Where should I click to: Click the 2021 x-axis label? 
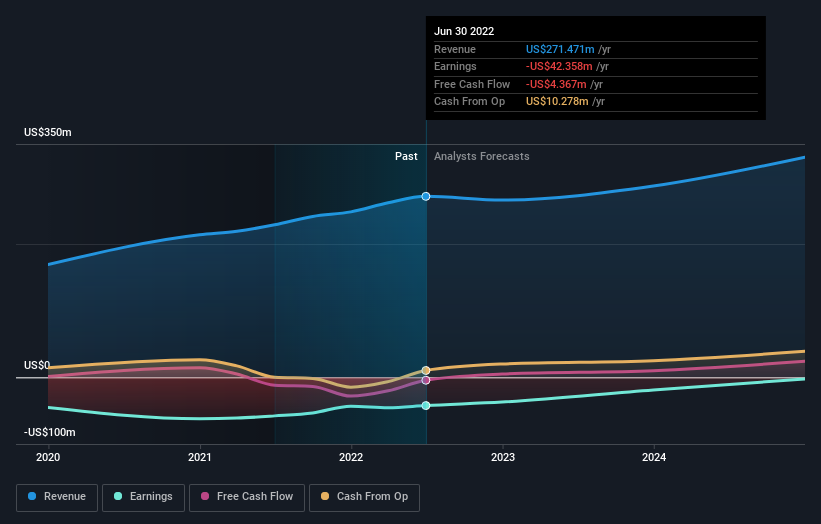click(199, 457)
